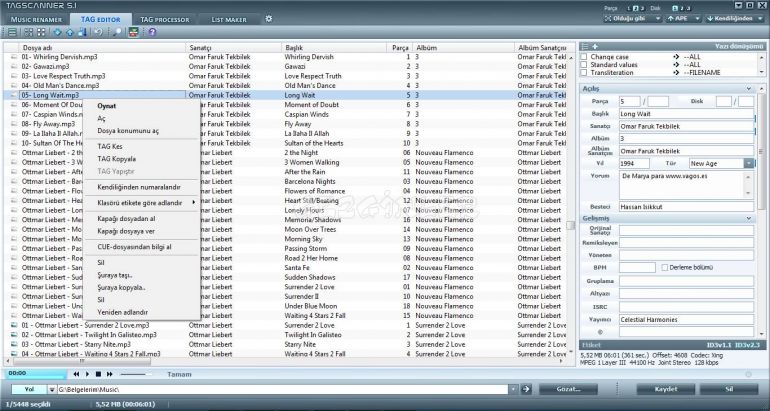Click the magnifier search icon in toolbar
This screenshot has width=770, height=411.
[117, 32]
